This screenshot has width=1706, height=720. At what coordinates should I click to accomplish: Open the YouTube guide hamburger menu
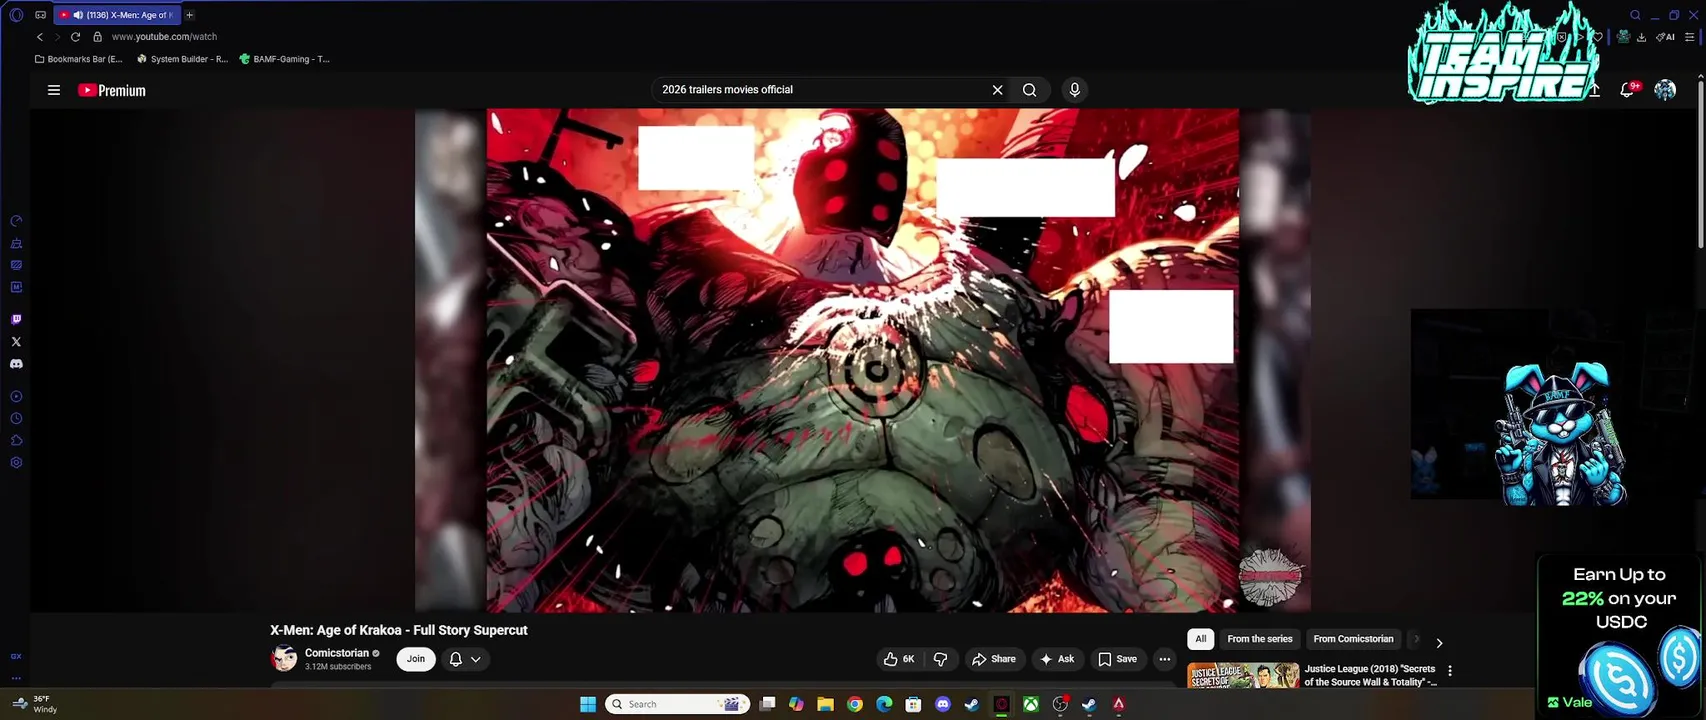pyautogui.click(x=54, y=90)
